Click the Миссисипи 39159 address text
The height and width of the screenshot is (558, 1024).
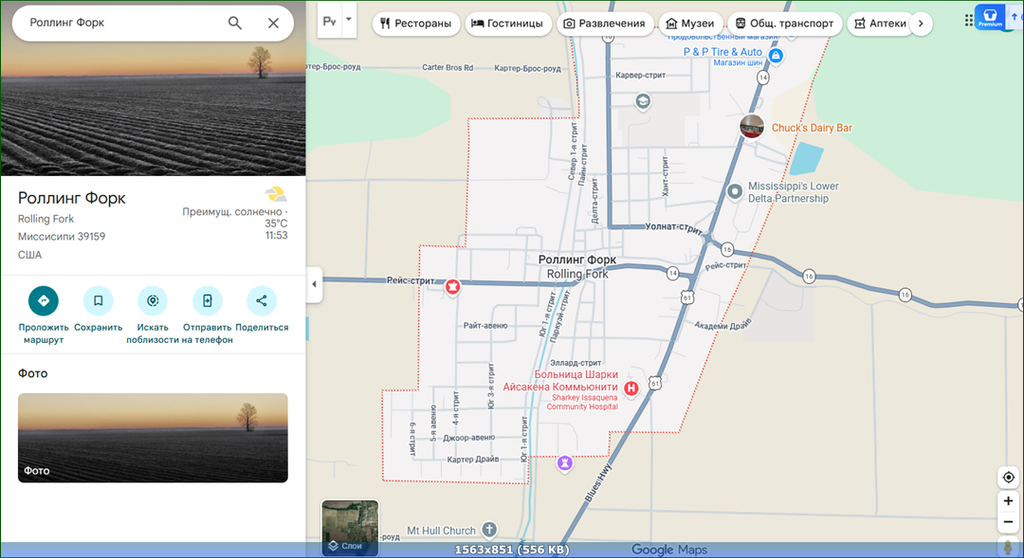[x=61, y=237]
